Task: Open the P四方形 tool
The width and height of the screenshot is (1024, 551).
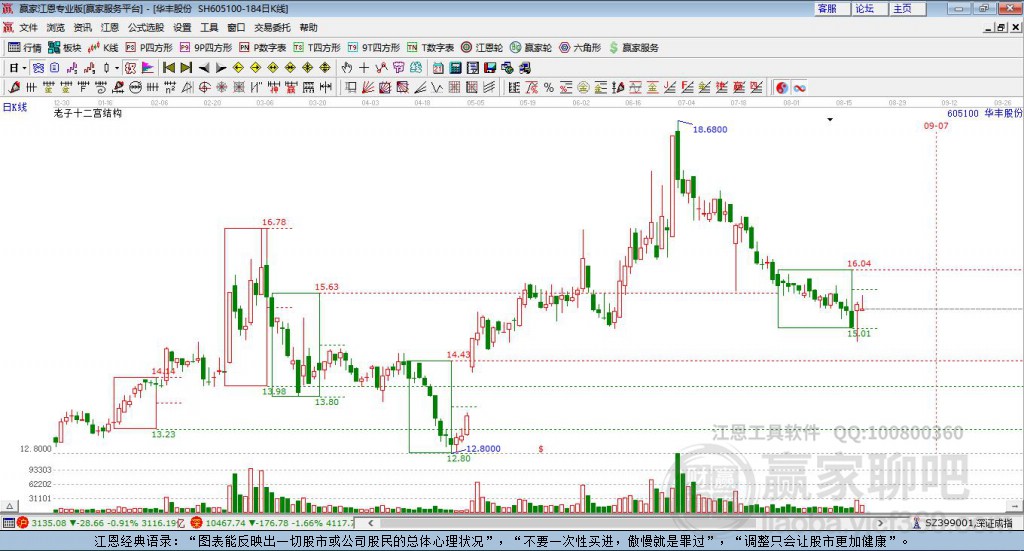Action: tap(149, 48)
